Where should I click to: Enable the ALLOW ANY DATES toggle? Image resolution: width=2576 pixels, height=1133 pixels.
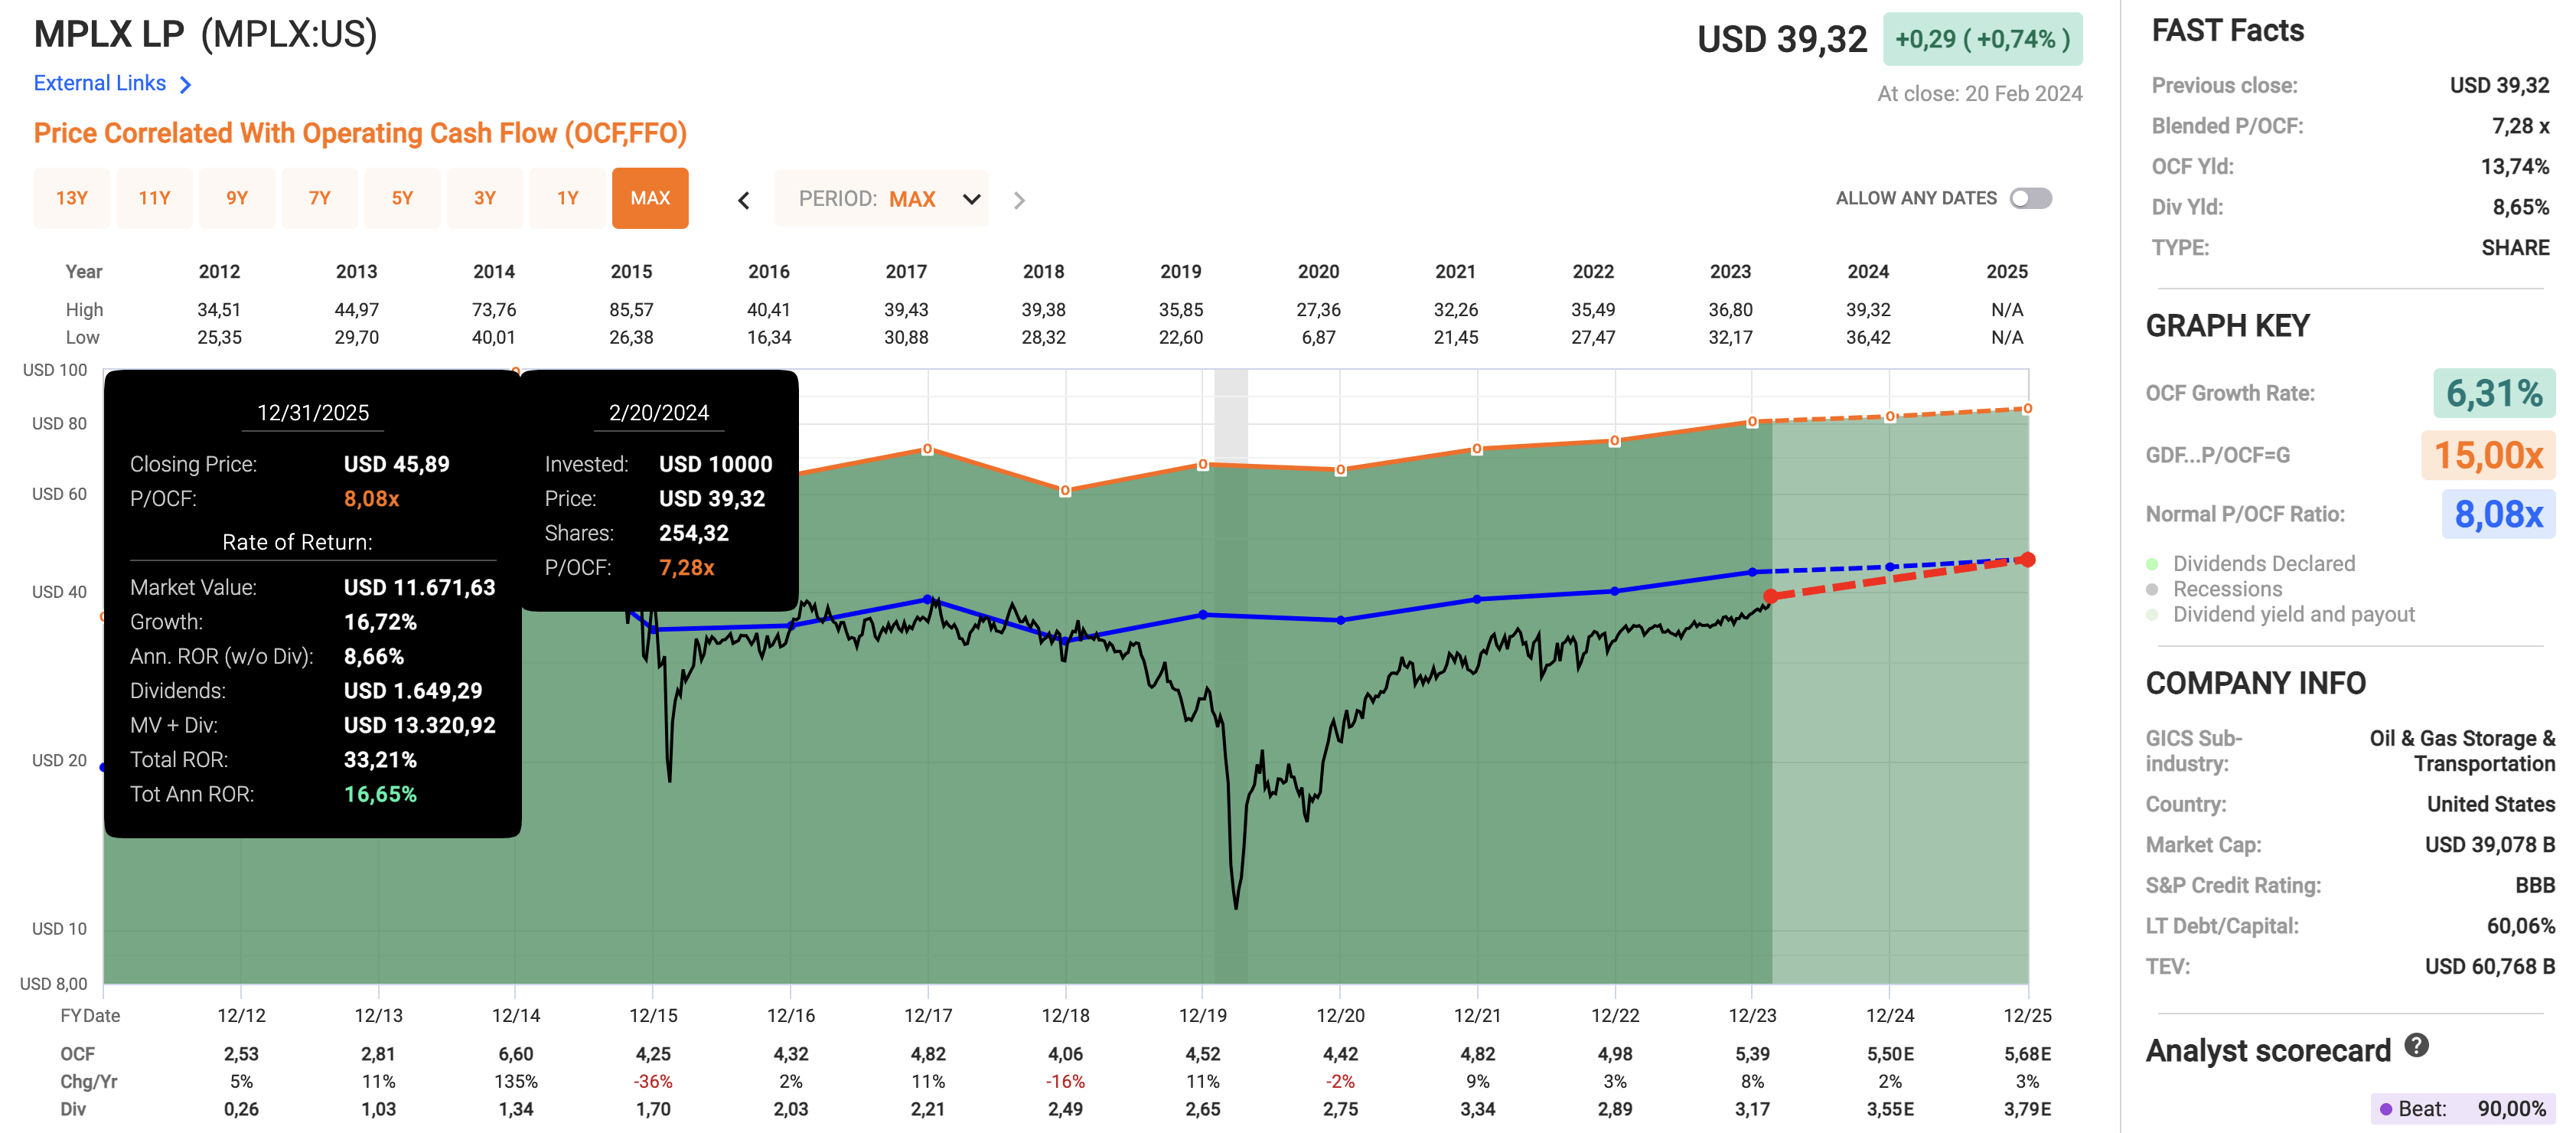click(2031, 198)
